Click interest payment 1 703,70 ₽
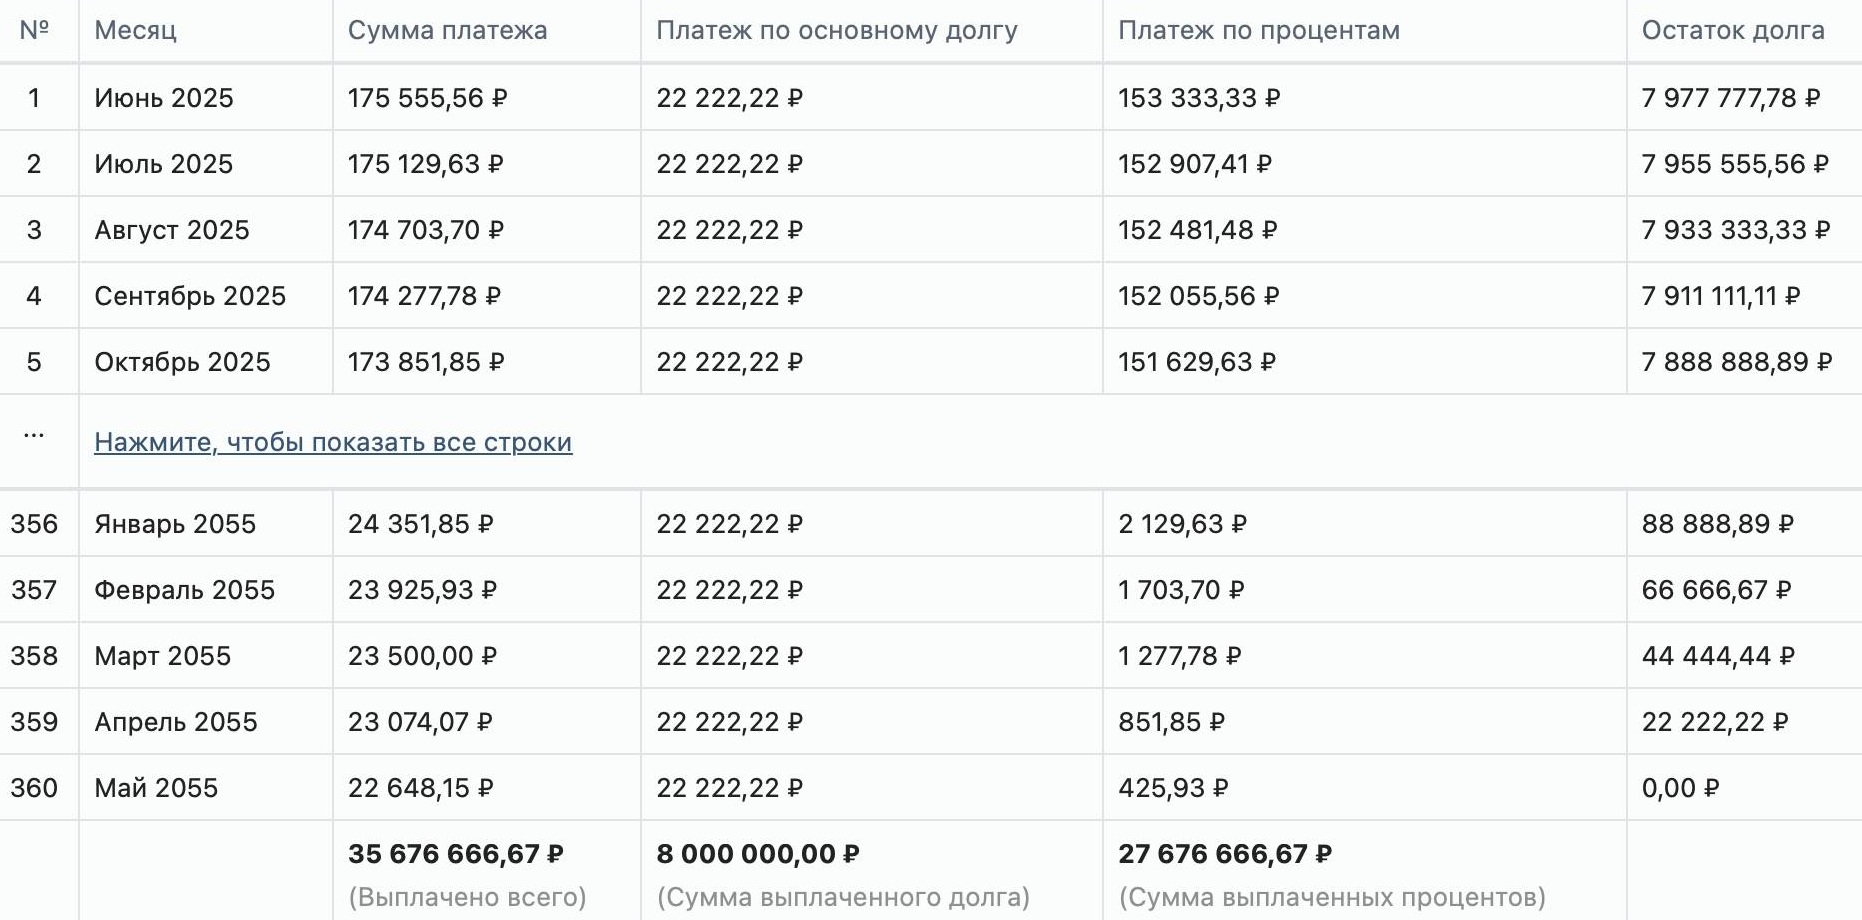This screenshot has height=920, width=1862. coord(1181,590)
